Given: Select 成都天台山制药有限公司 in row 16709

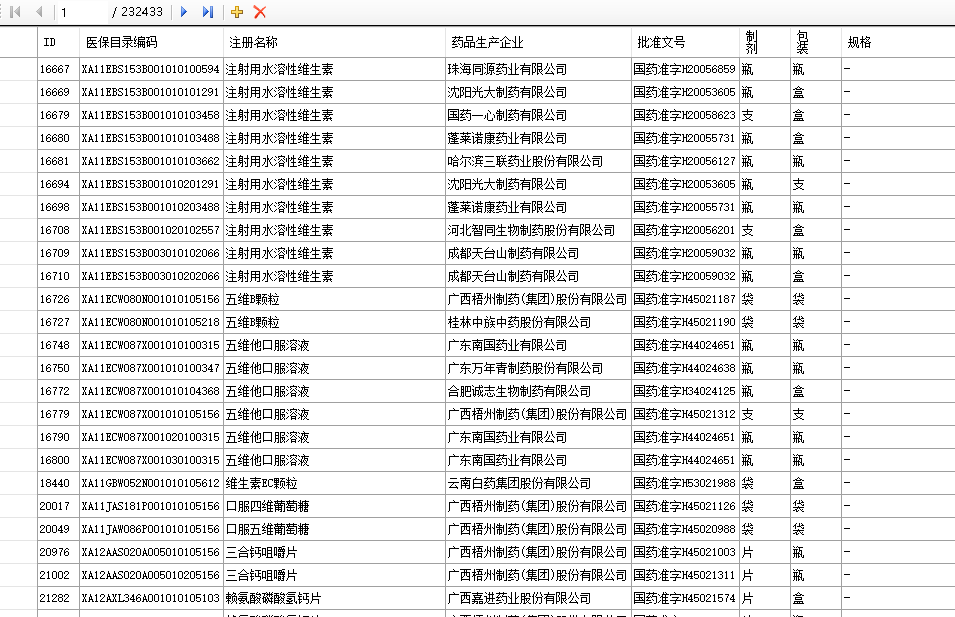Looking at the screenshot, I should pyautogui.click(x=538, y=253).
